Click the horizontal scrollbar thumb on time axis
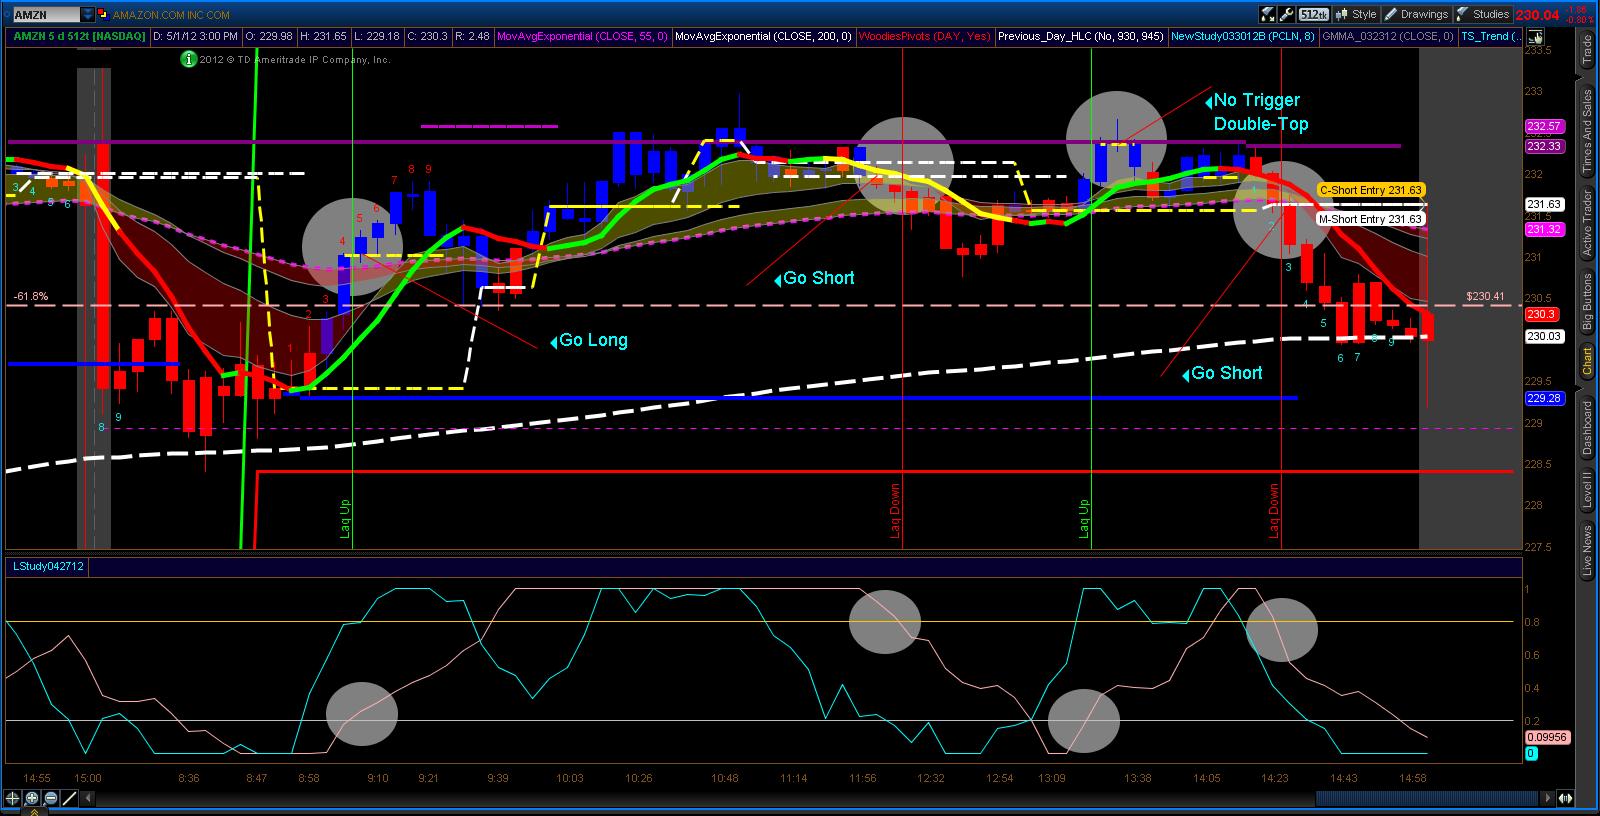Image resolution: width=1600 pixels, height=816 pixels. pyautogui.click(x=1427, y=798)
